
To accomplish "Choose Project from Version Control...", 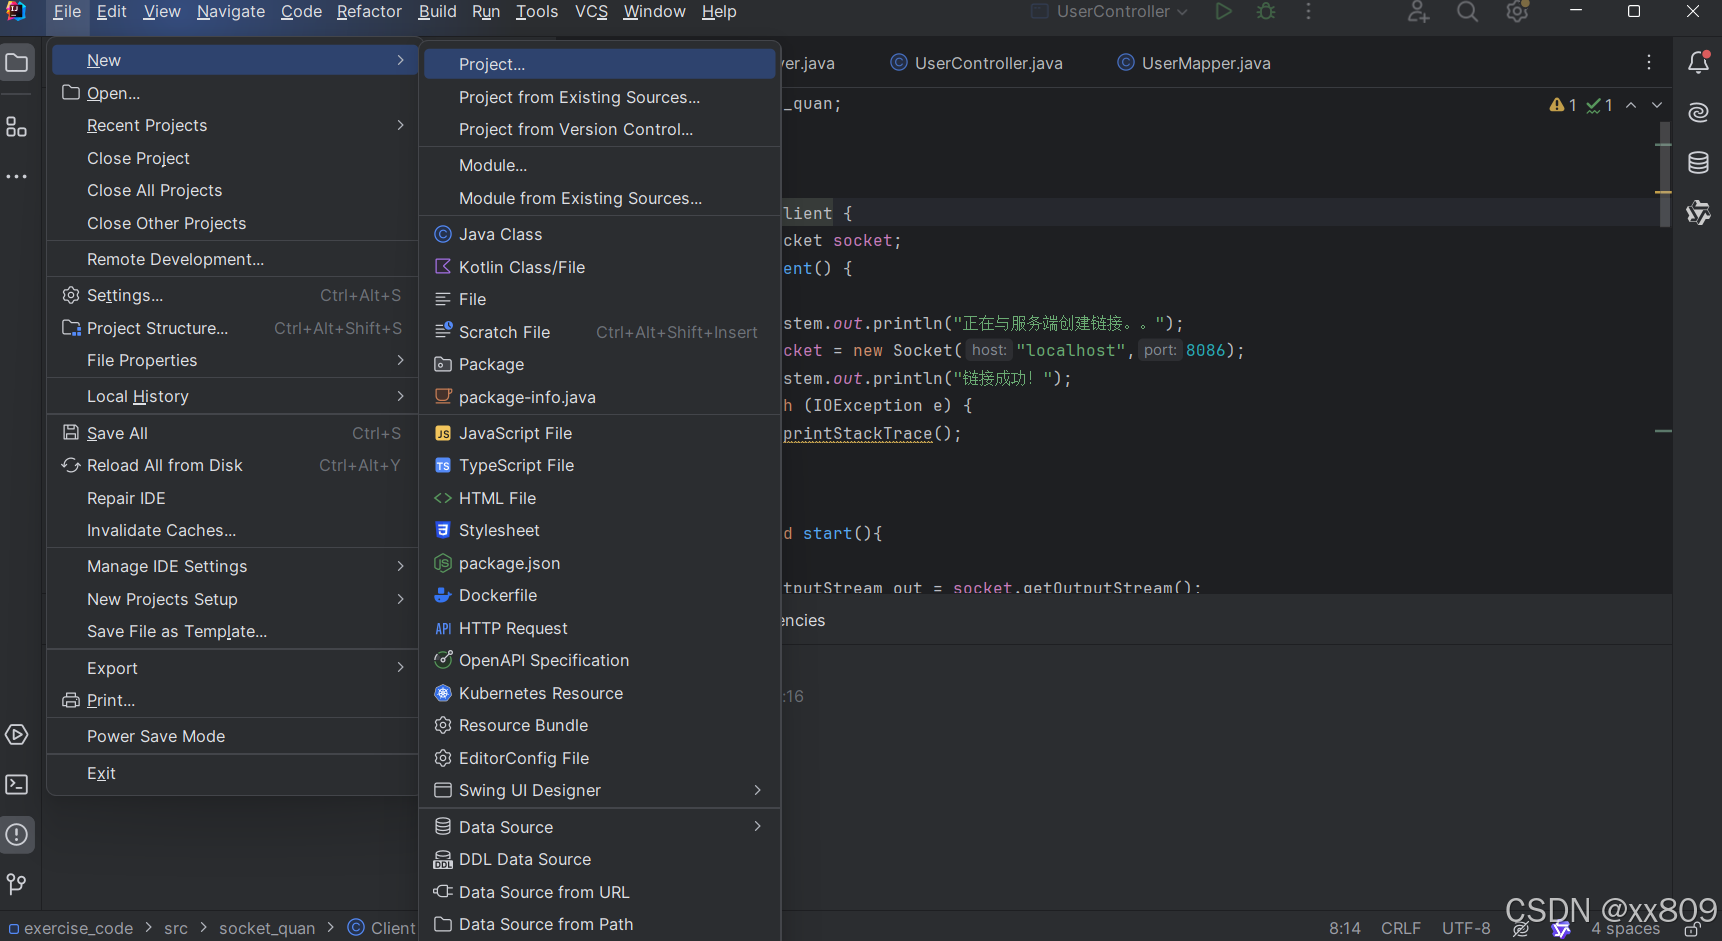I will (x=599, y=129).
